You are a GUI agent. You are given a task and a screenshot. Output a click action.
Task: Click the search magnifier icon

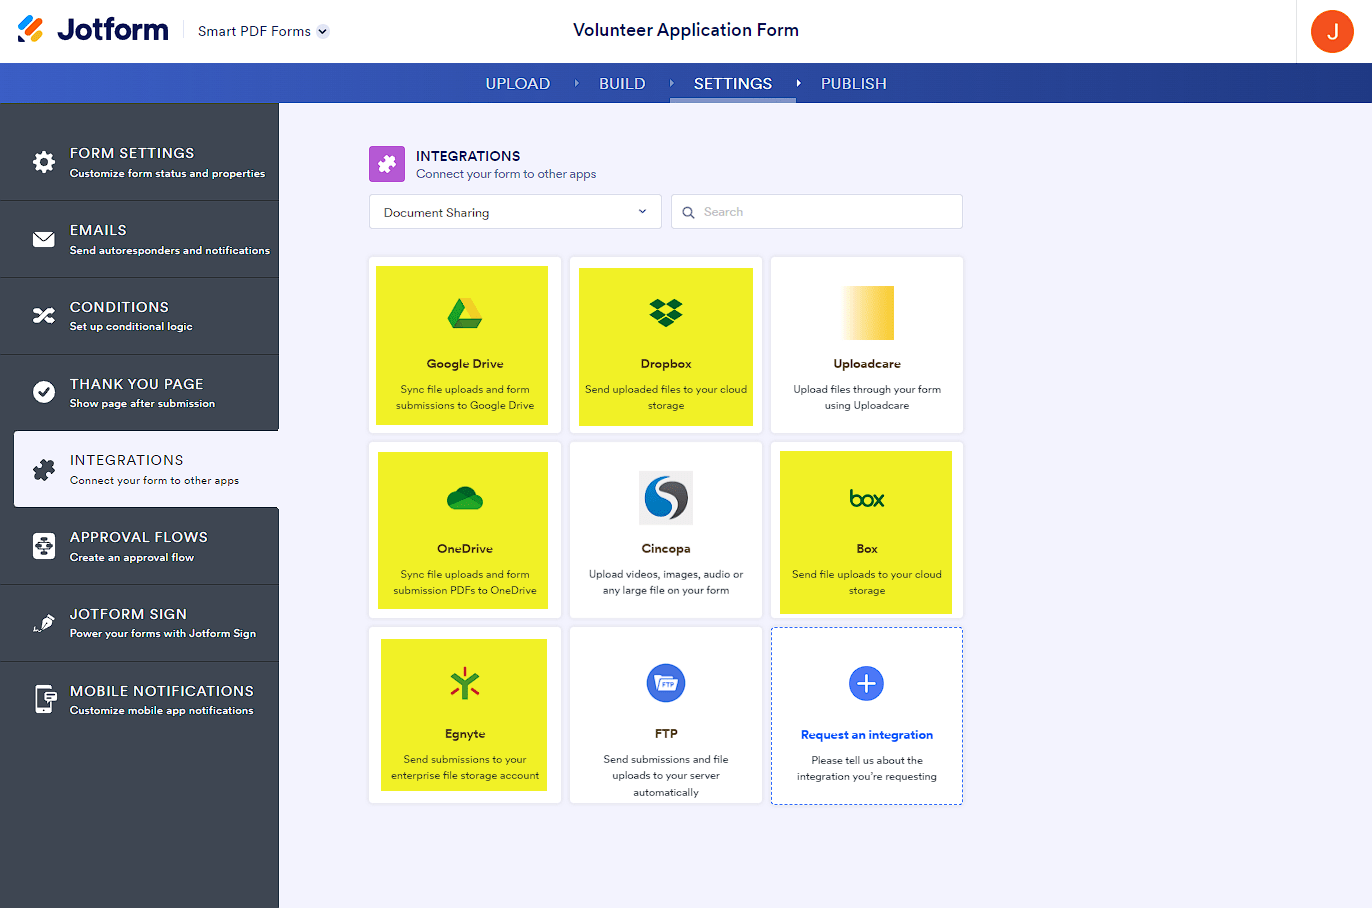688,212
